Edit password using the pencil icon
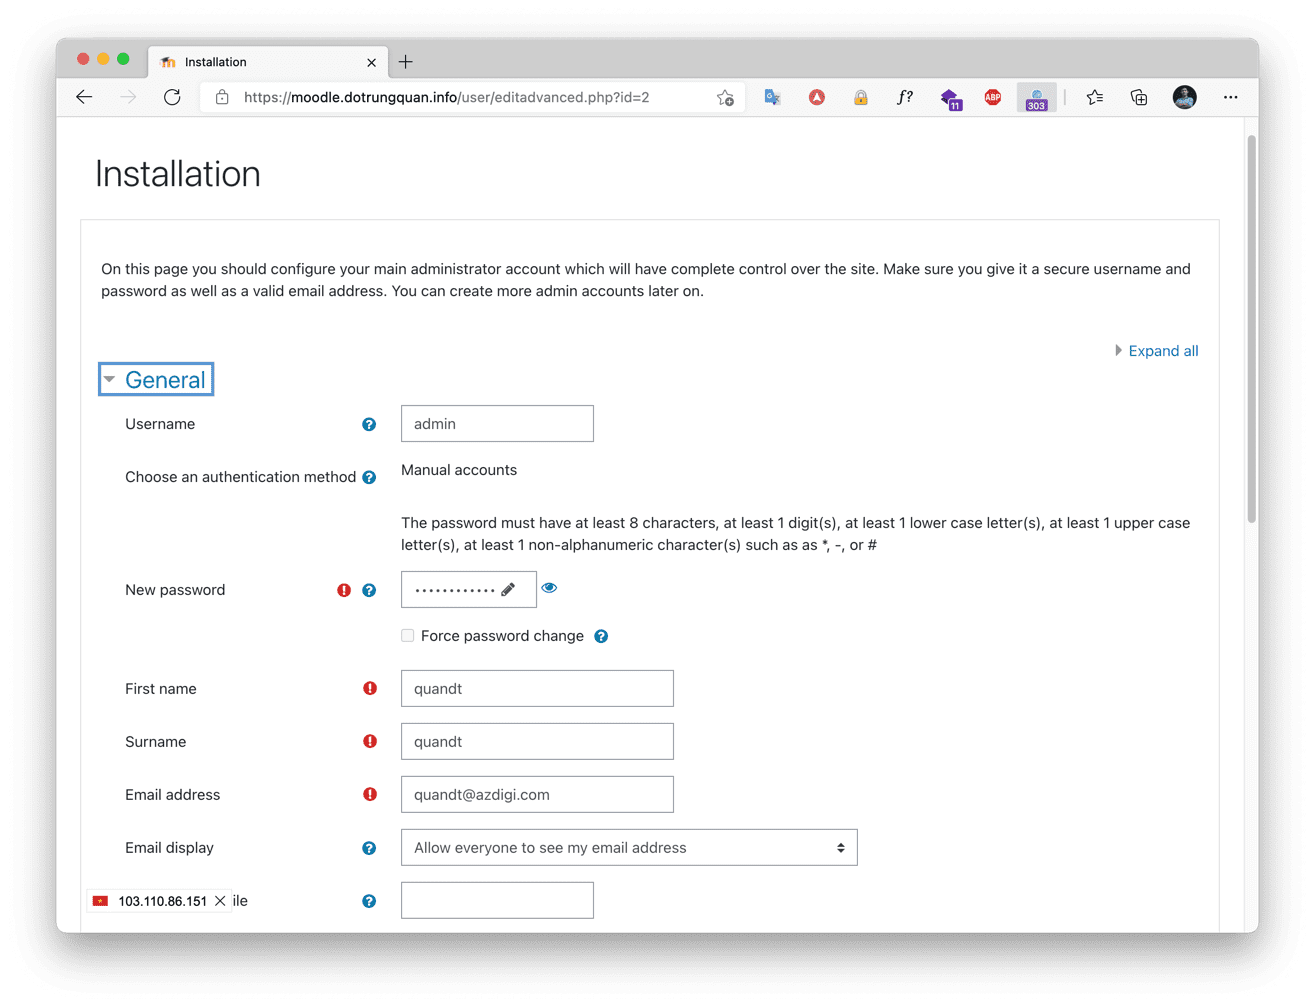Image resolution: width=1315 pixels, height=1007 pixels. point(508,589)
